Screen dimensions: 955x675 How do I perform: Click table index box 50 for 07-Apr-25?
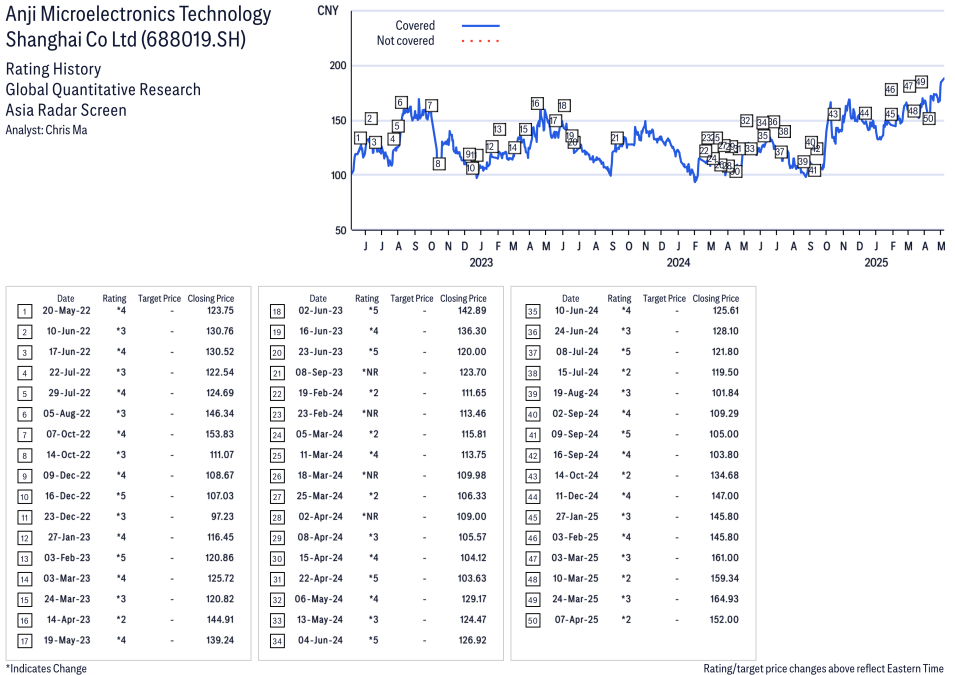532,621
